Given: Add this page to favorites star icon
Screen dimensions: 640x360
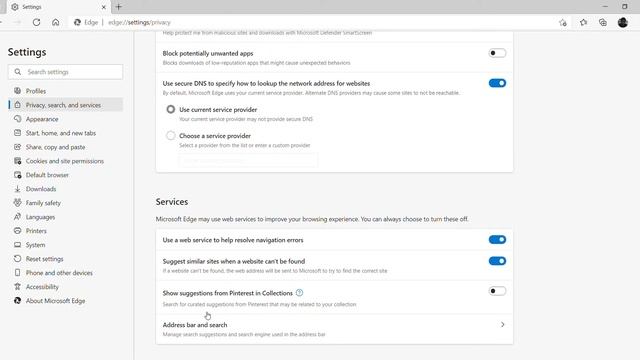Looking at the screenshot, I should pyautogui.click(x=563, y=22).
